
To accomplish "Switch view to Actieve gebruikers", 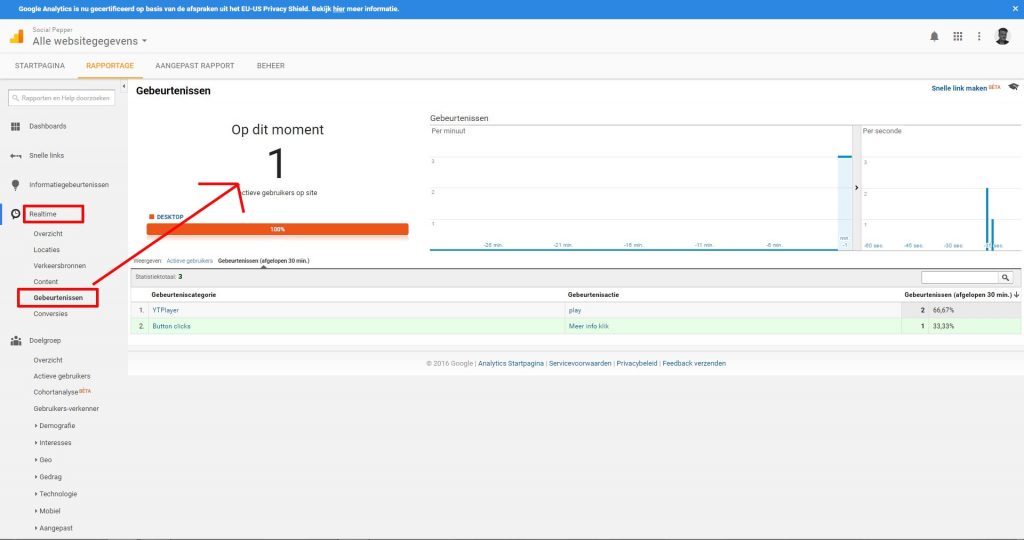I will click(190, 260).
